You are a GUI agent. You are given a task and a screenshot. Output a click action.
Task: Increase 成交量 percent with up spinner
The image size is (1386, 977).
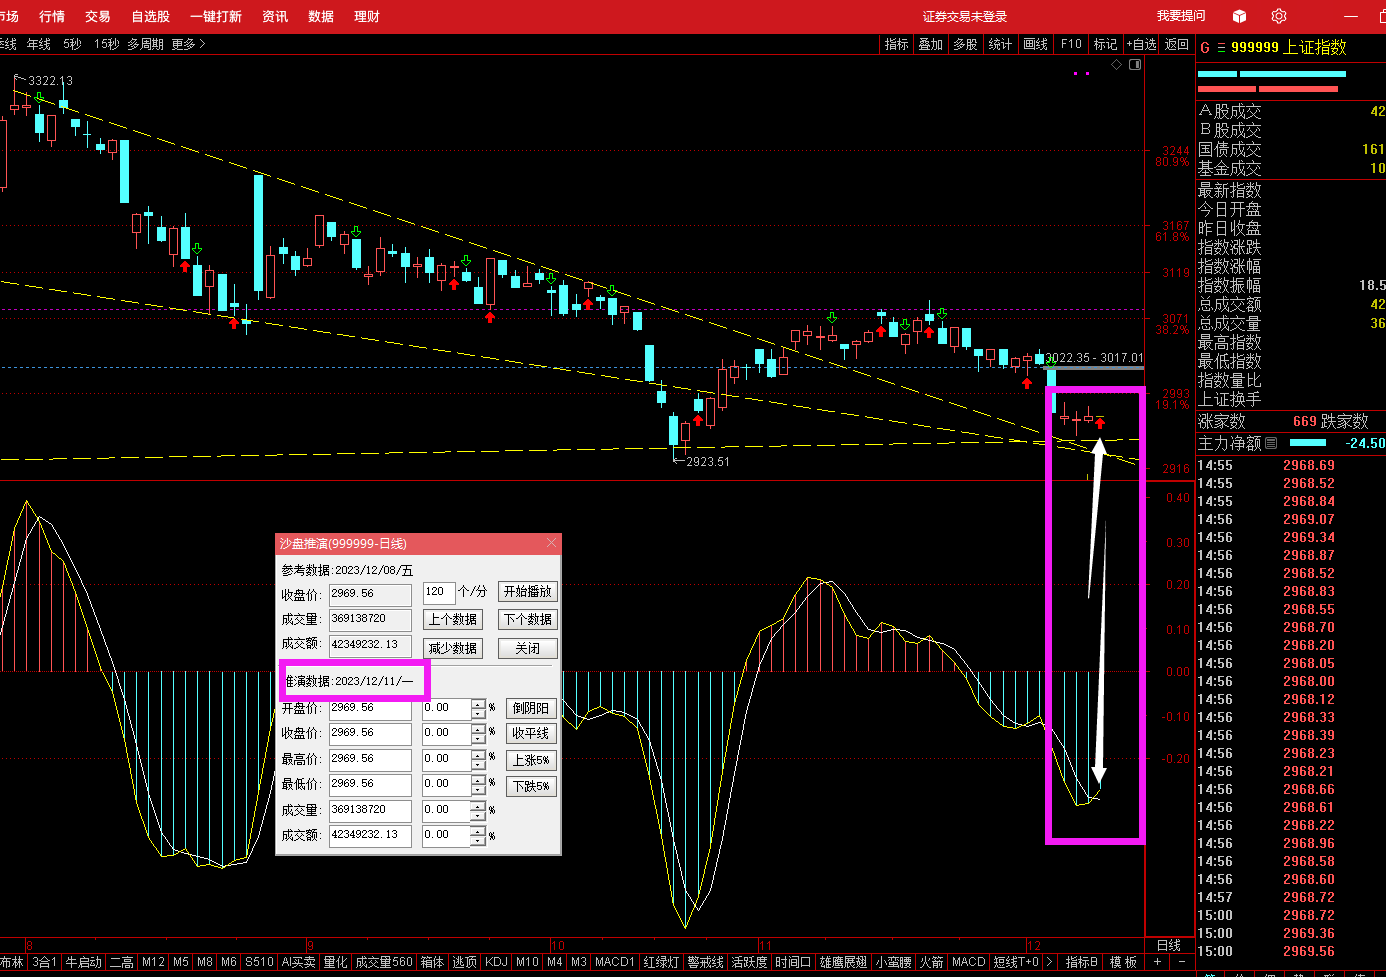click(478, 805)
